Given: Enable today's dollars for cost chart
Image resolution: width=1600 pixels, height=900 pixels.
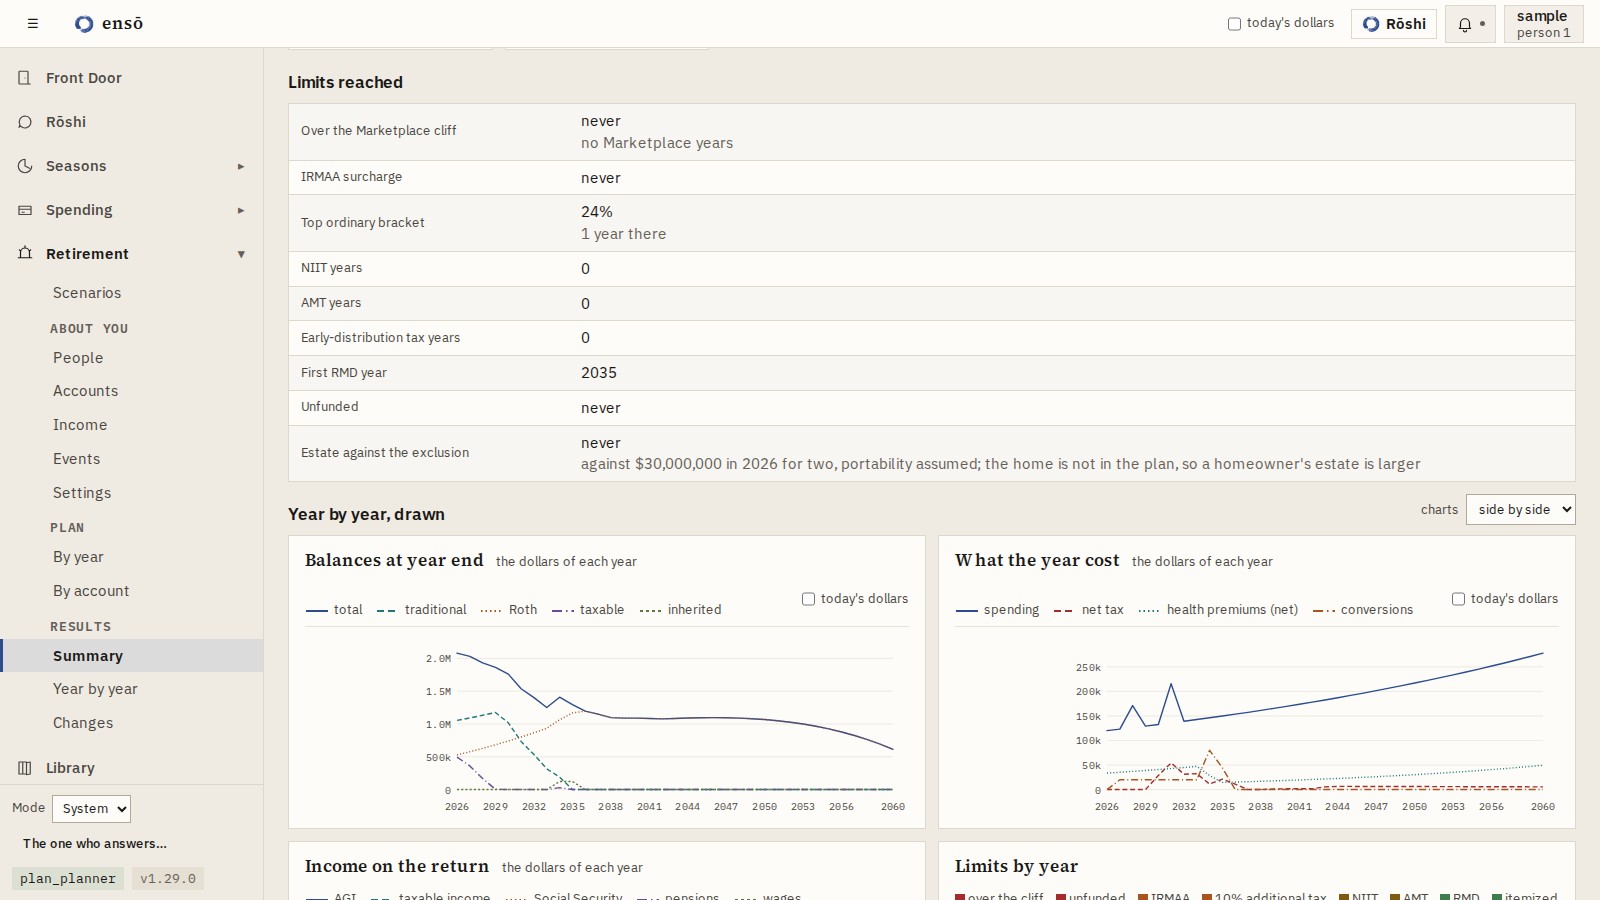Looking at the screenshot, I should click(x=1458, y=599).
